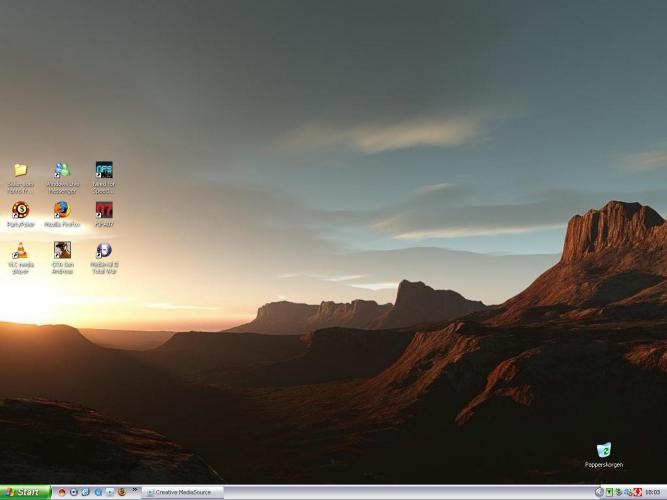Click the first red Quick Launch icon
This screenshot has height=500, width=667.
click(x=62, y=492)
